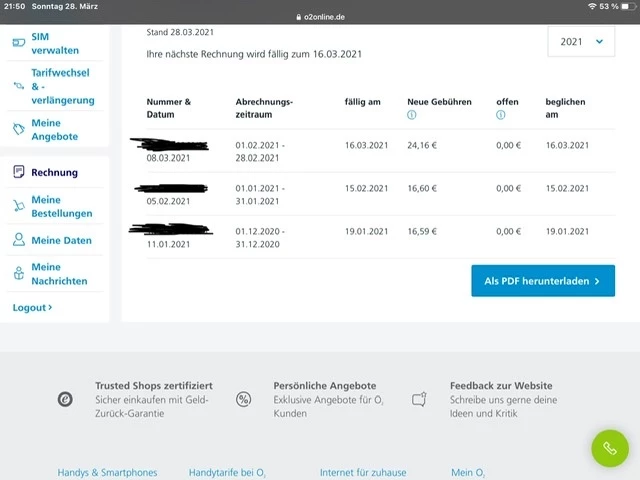Click the Meine Bestellungen cart icon

tap(18, 206)
